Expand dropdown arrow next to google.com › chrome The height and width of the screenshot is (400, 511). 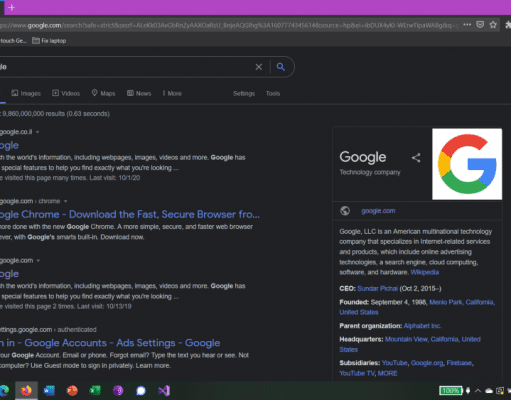[x=65, y=201]
